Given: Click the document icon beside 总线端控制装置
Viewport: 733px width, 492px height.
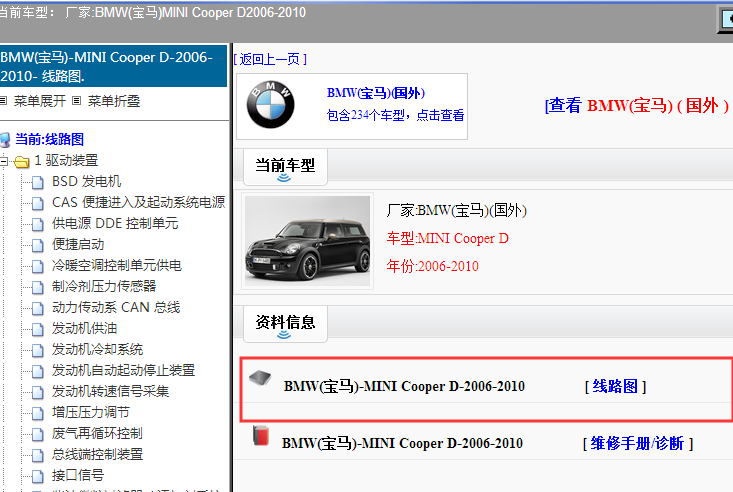Looking at the screenshot, I should pos(37,456).
